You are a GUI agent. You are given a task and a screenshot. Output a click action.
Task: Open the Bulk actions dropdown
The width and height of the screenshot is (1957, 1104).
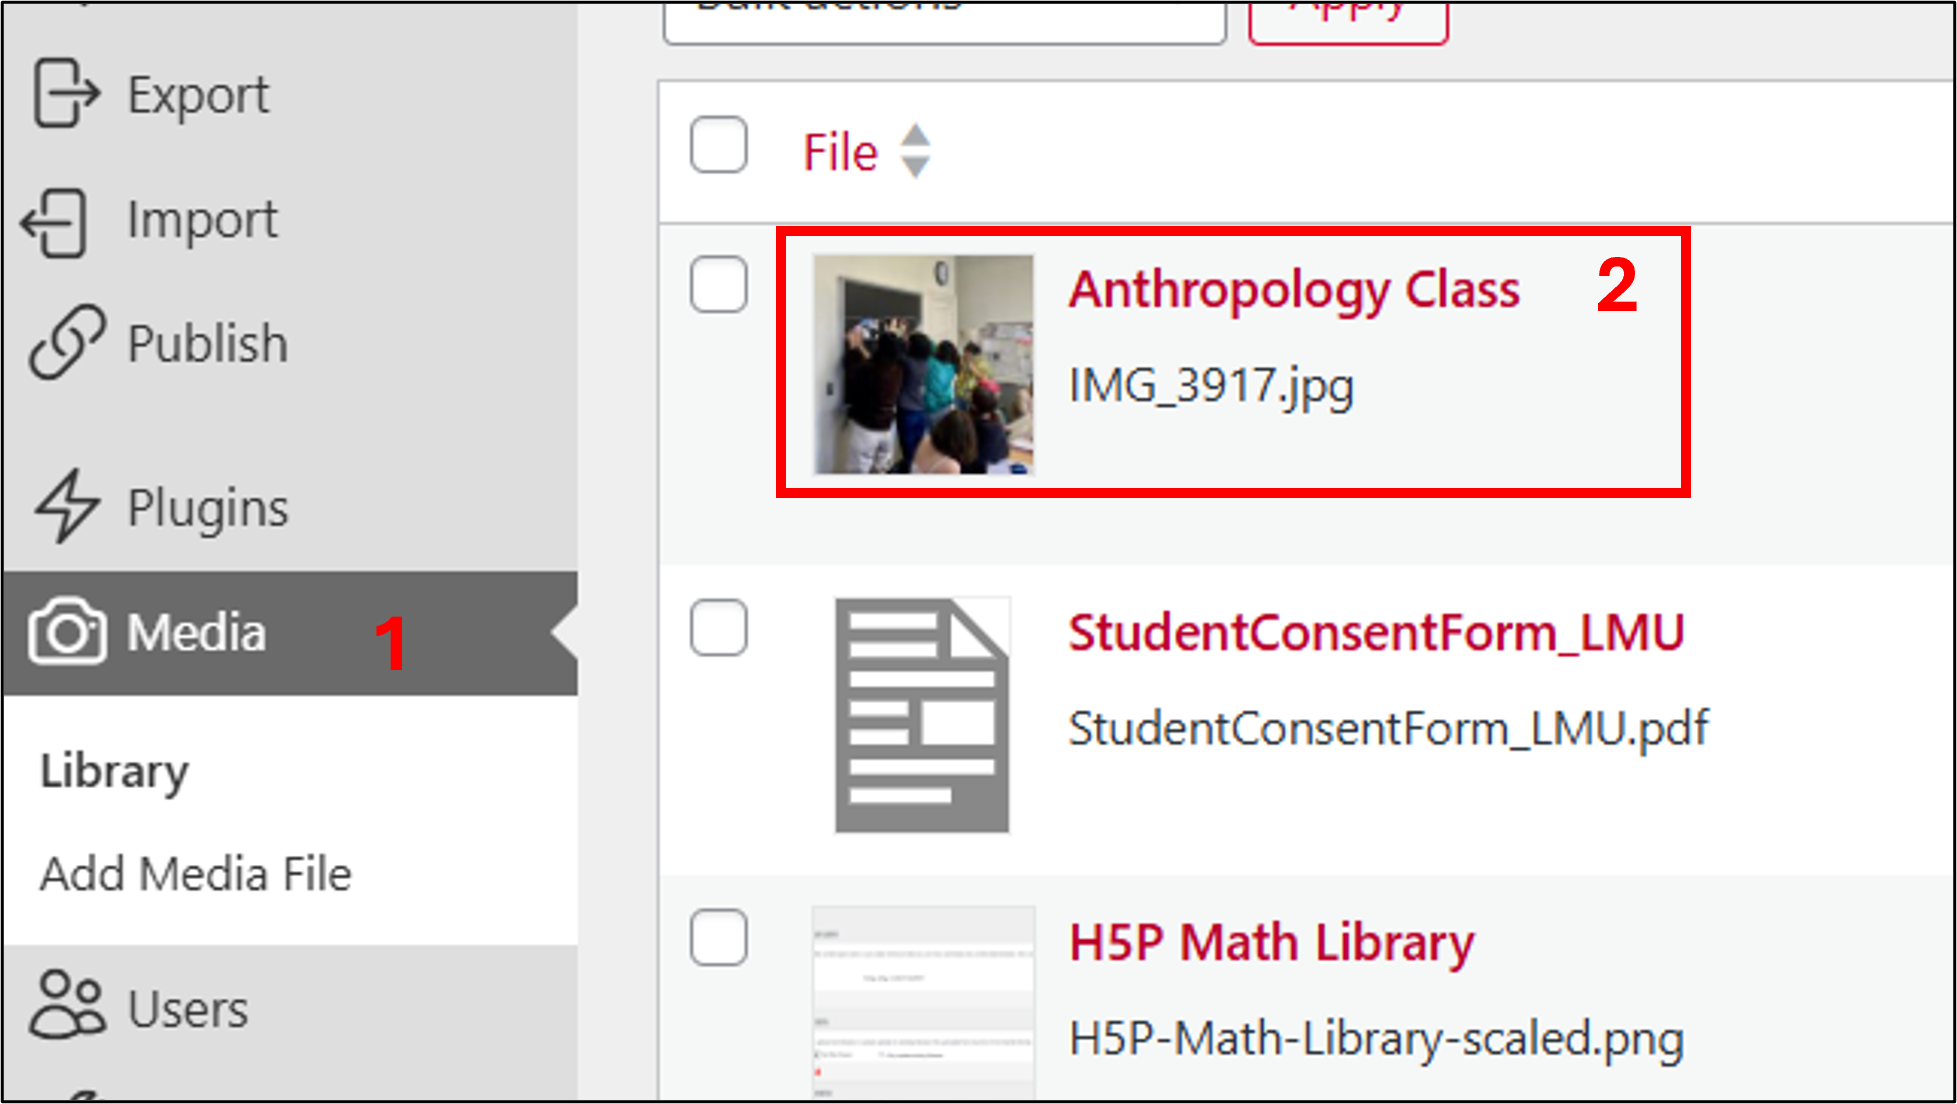944,20
